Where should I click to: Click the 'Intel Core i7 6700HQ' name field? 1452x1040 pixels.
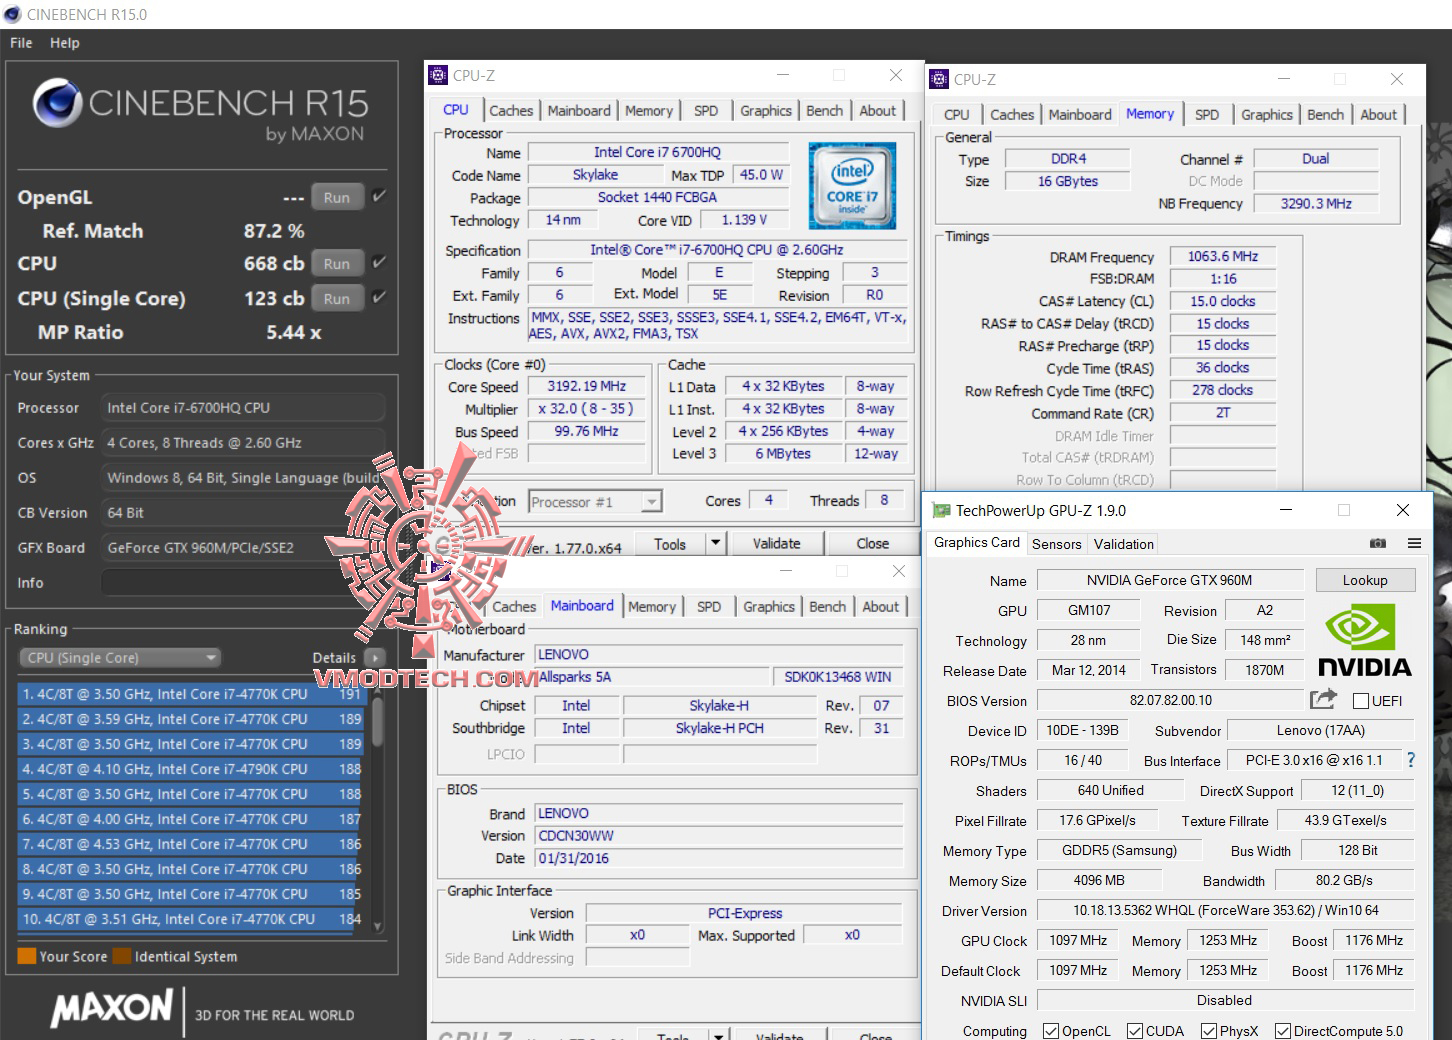tap(657, 152)
